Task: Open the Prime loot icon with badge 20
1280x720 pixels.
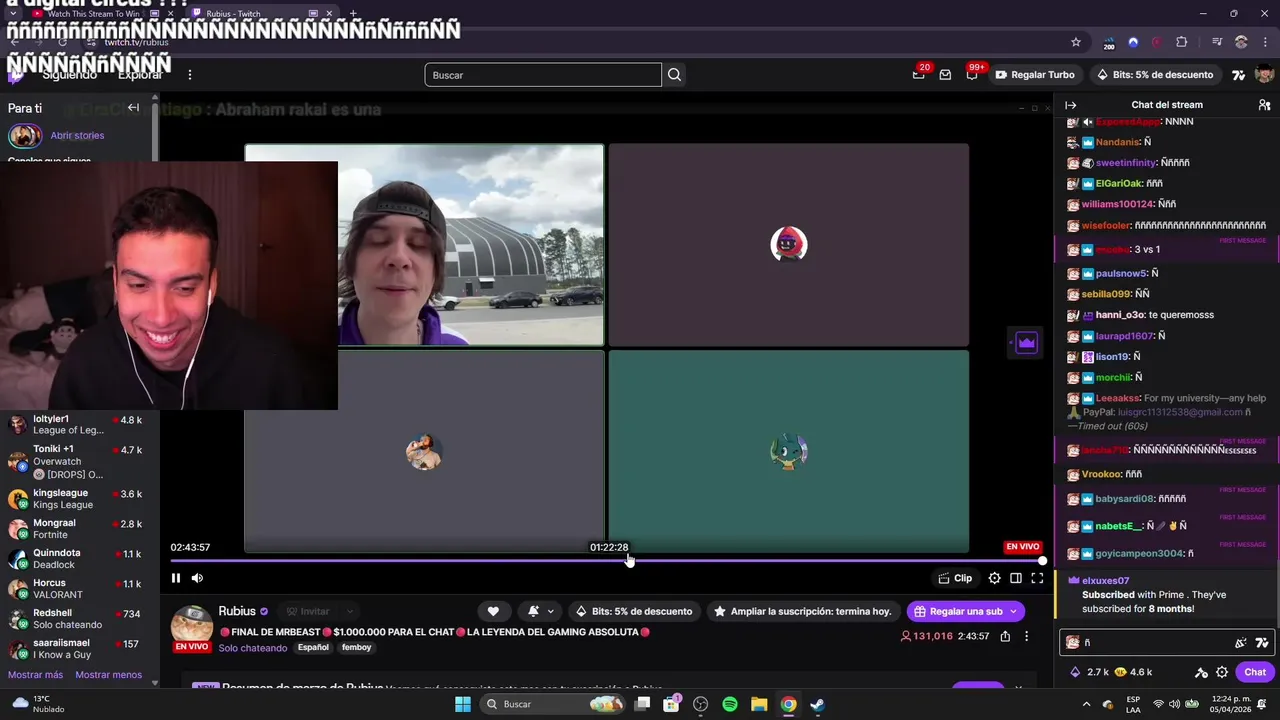Action: point(919,75)
